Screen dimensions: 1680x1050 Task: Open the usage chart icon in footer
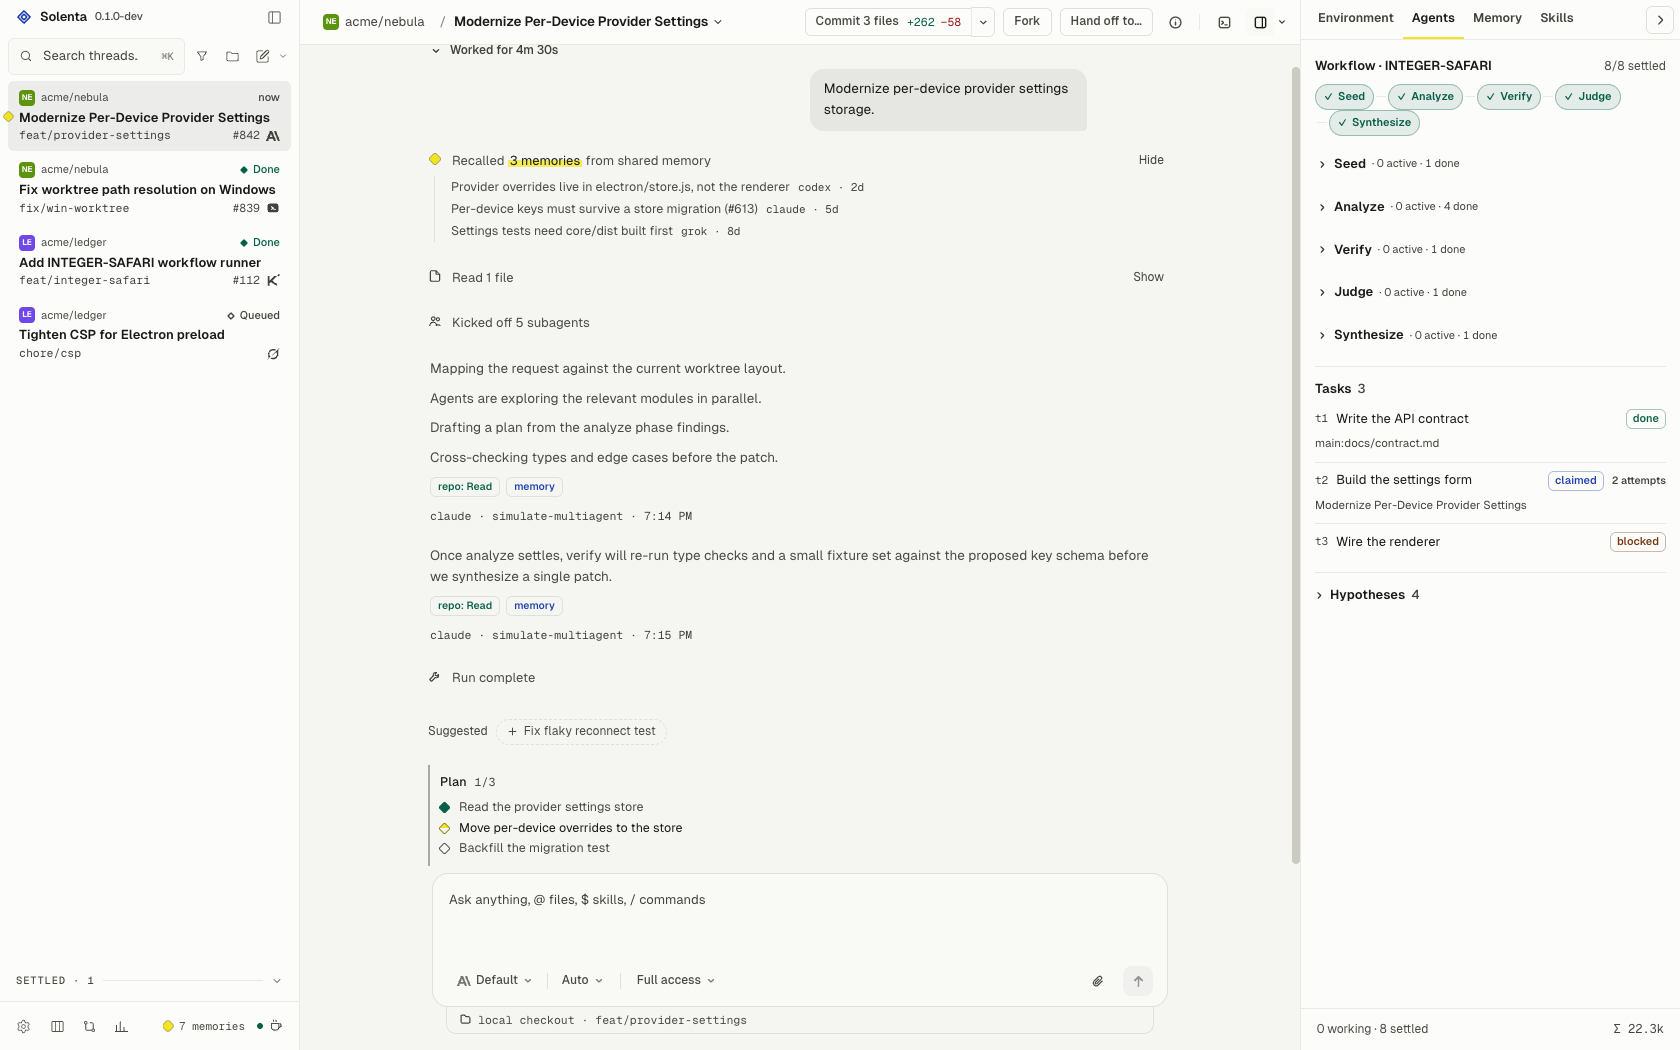pos(121,1026)
